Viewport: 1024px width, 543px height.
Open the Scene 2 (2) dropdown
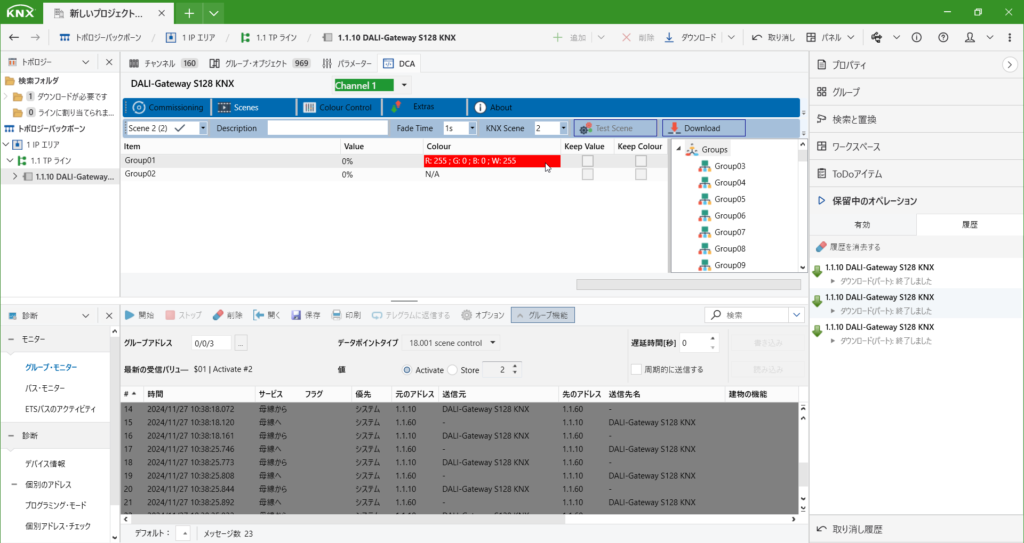[203, 128]
